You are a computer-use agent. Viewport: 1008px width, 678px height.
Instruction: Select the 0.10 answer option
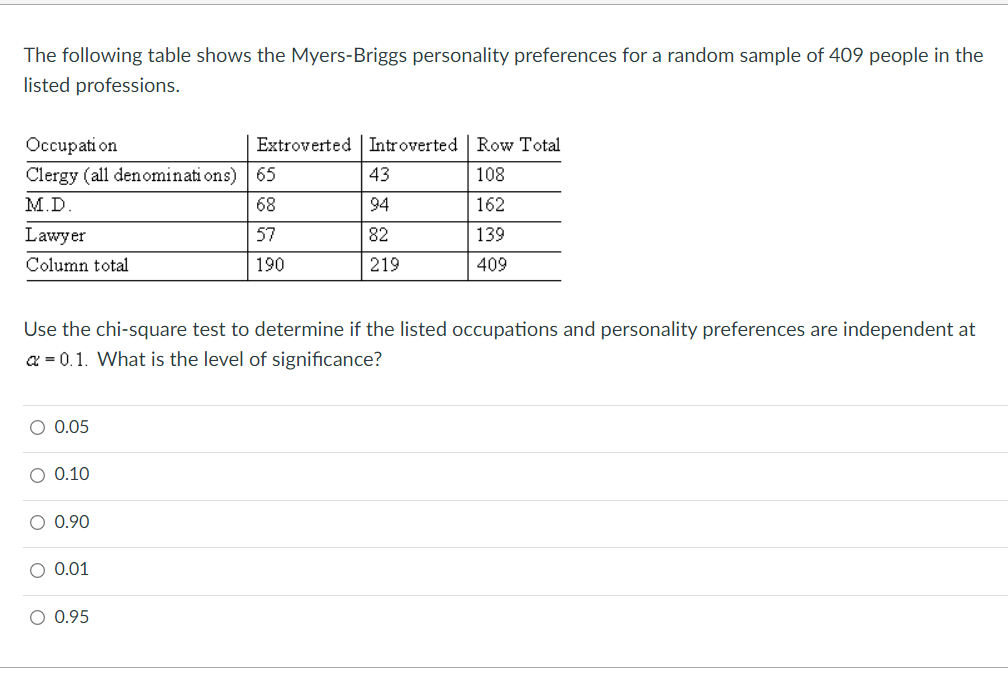point(36,474)
